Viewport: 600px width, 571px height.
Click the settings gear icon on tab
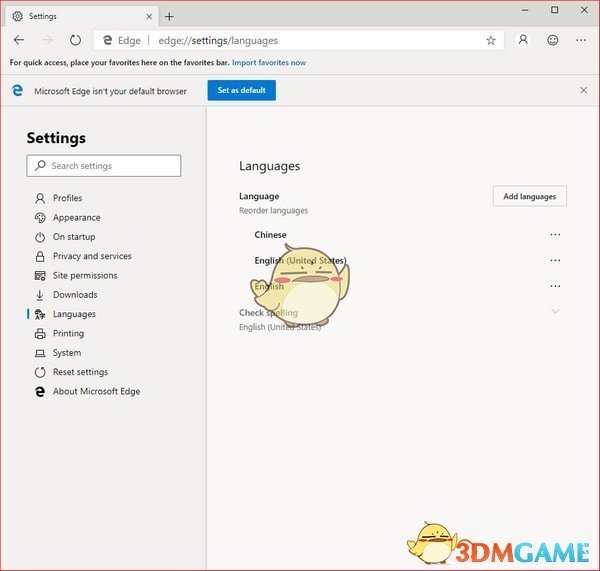click(x=18, y=16)
